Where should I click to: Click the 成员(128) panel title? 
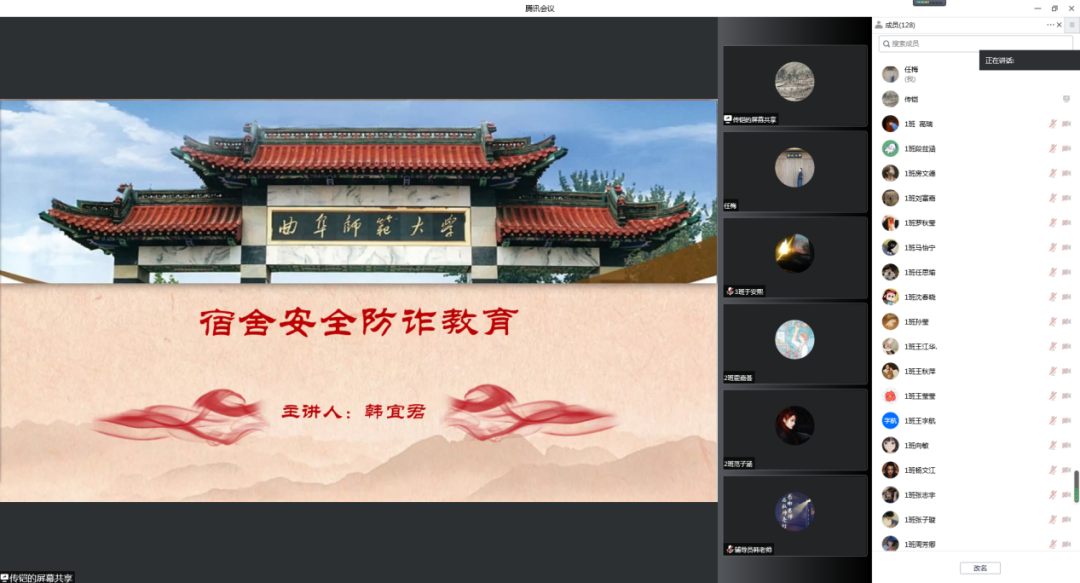[900, 25]
